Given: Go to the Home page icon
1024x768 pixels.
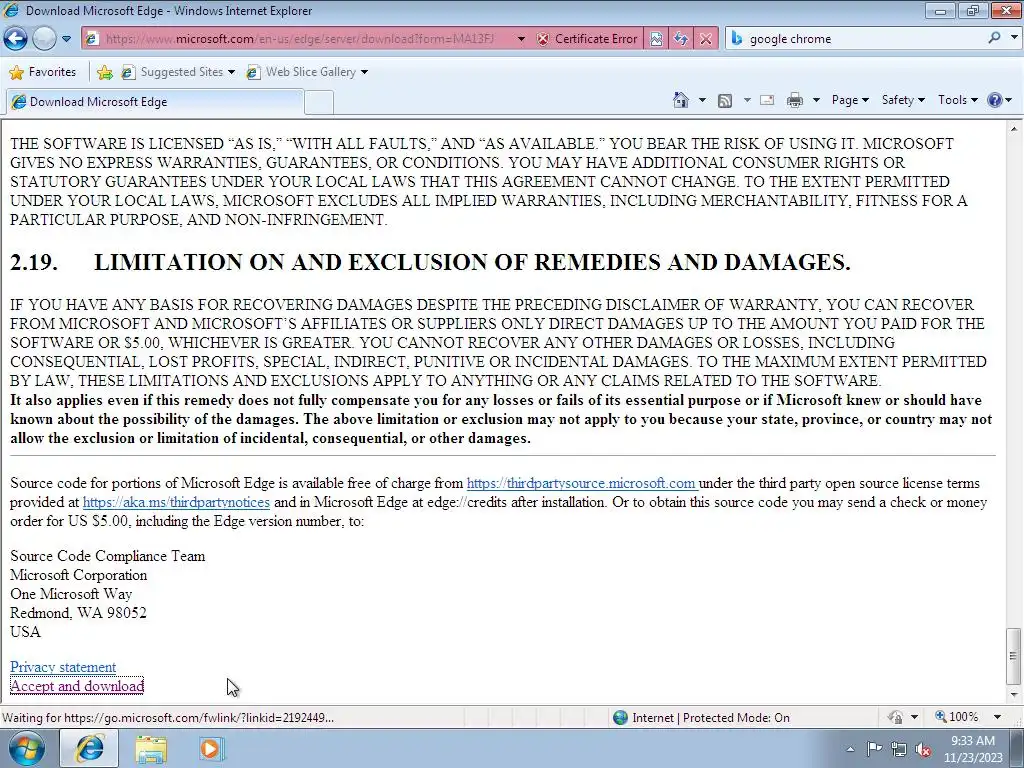Looking at the screenshot, I should 680,100.
